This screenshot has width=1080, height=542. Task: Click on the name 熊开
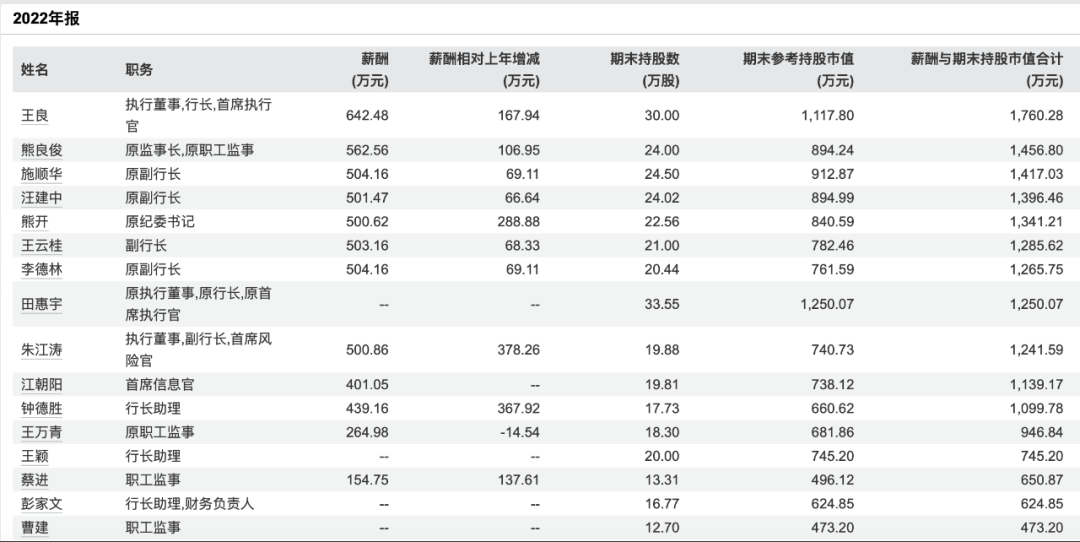click(35, 221)
